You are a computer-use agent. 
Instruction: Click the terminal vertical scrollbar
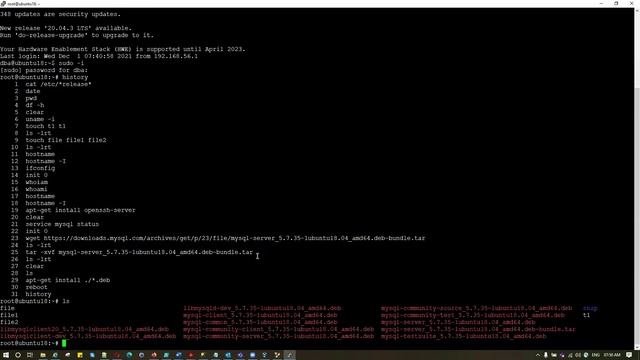(637, 179)
